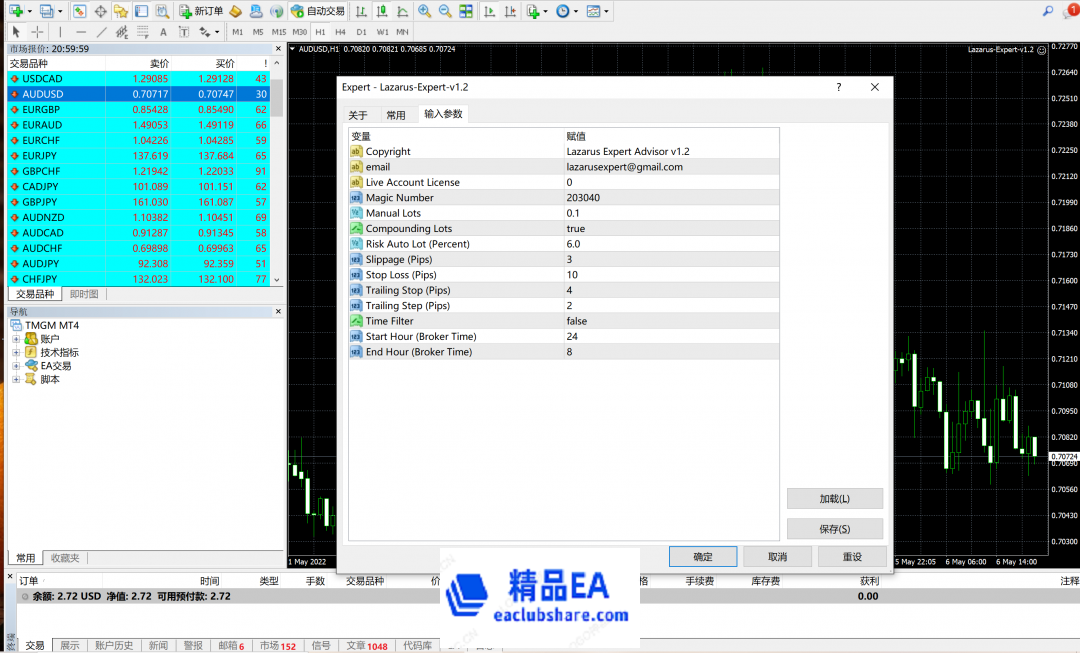Open the profiles toolbar icon

pyautogui.click(x=46, y=11)
